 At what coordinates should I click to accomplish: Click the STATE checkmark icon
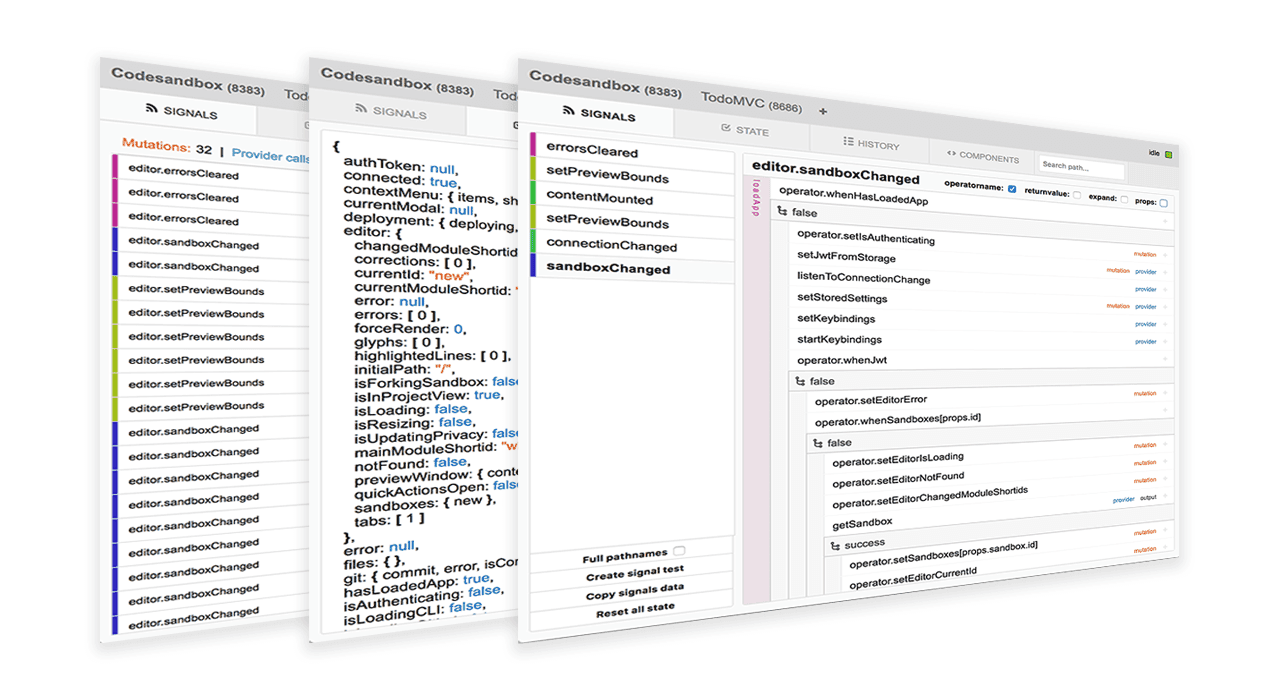click(725, 128)
